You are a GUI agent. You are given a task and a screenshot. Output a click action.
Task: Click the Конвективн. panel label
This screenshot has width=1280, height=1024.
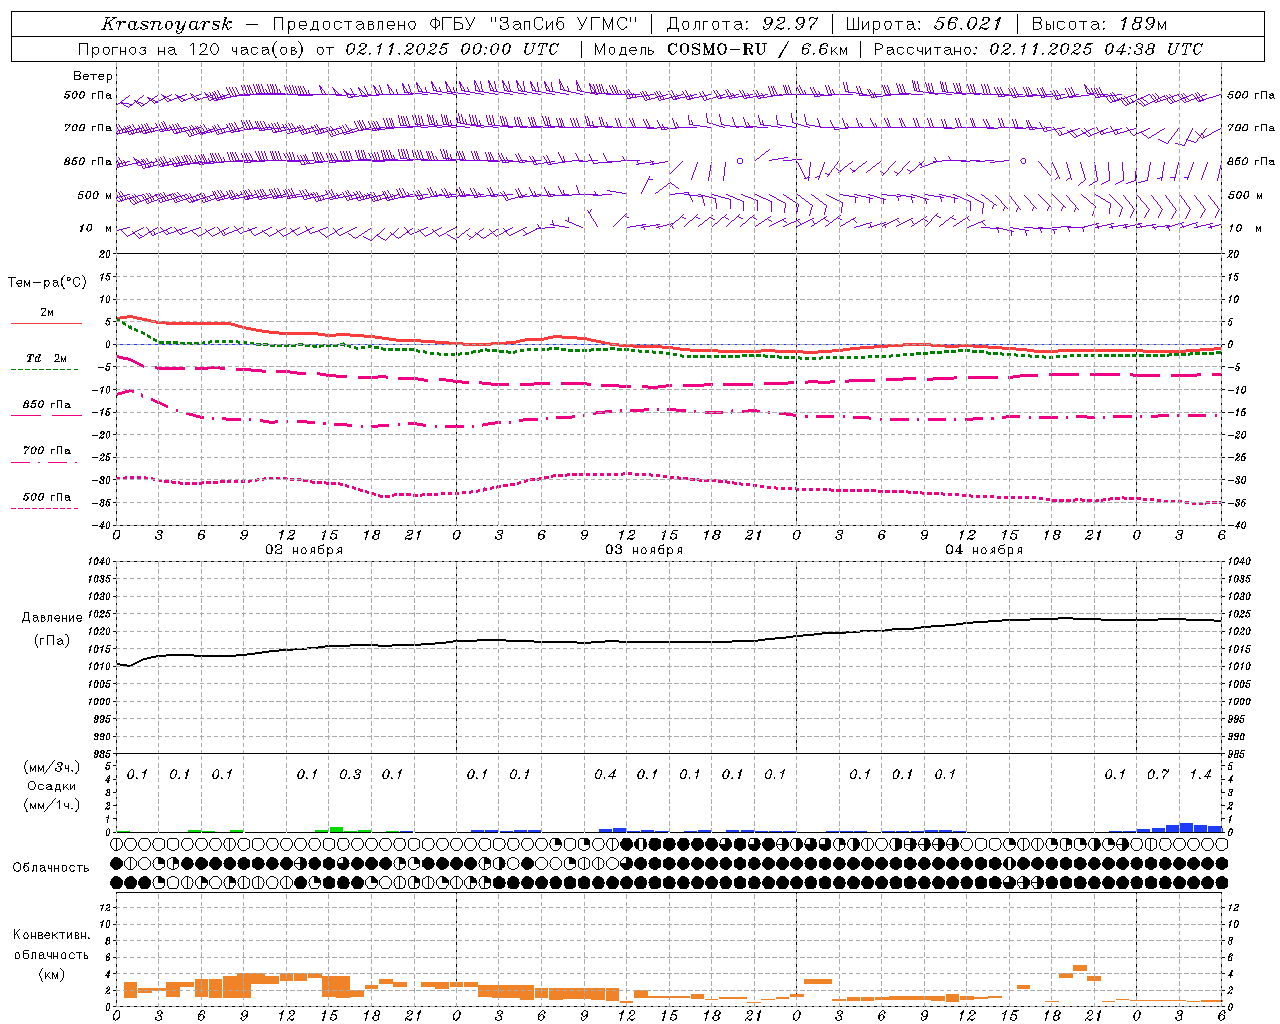pyautogui.click(x=51, y=935)
